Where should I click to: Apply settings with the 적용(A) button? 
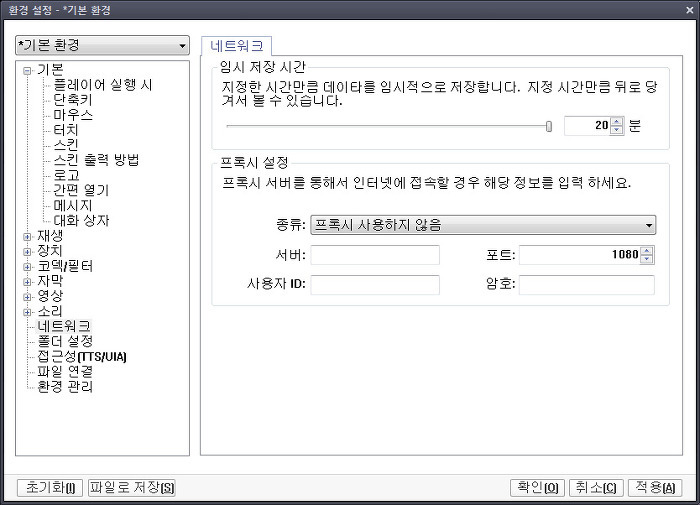pyautogui.click(x=655, y=488)
